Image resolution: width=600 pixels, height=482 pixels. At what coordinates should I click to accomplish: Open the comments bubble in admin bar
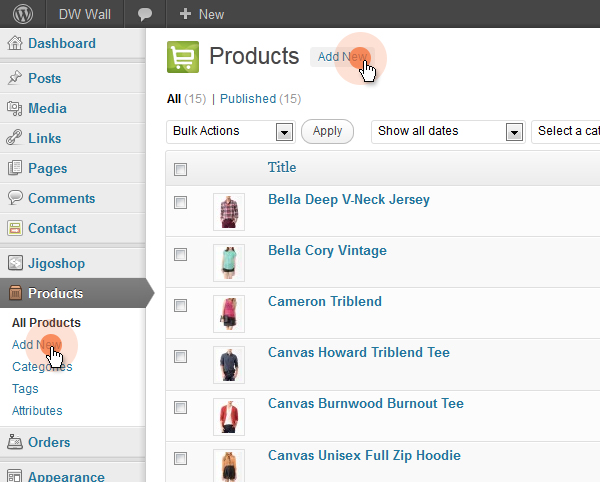pos(145,15)
